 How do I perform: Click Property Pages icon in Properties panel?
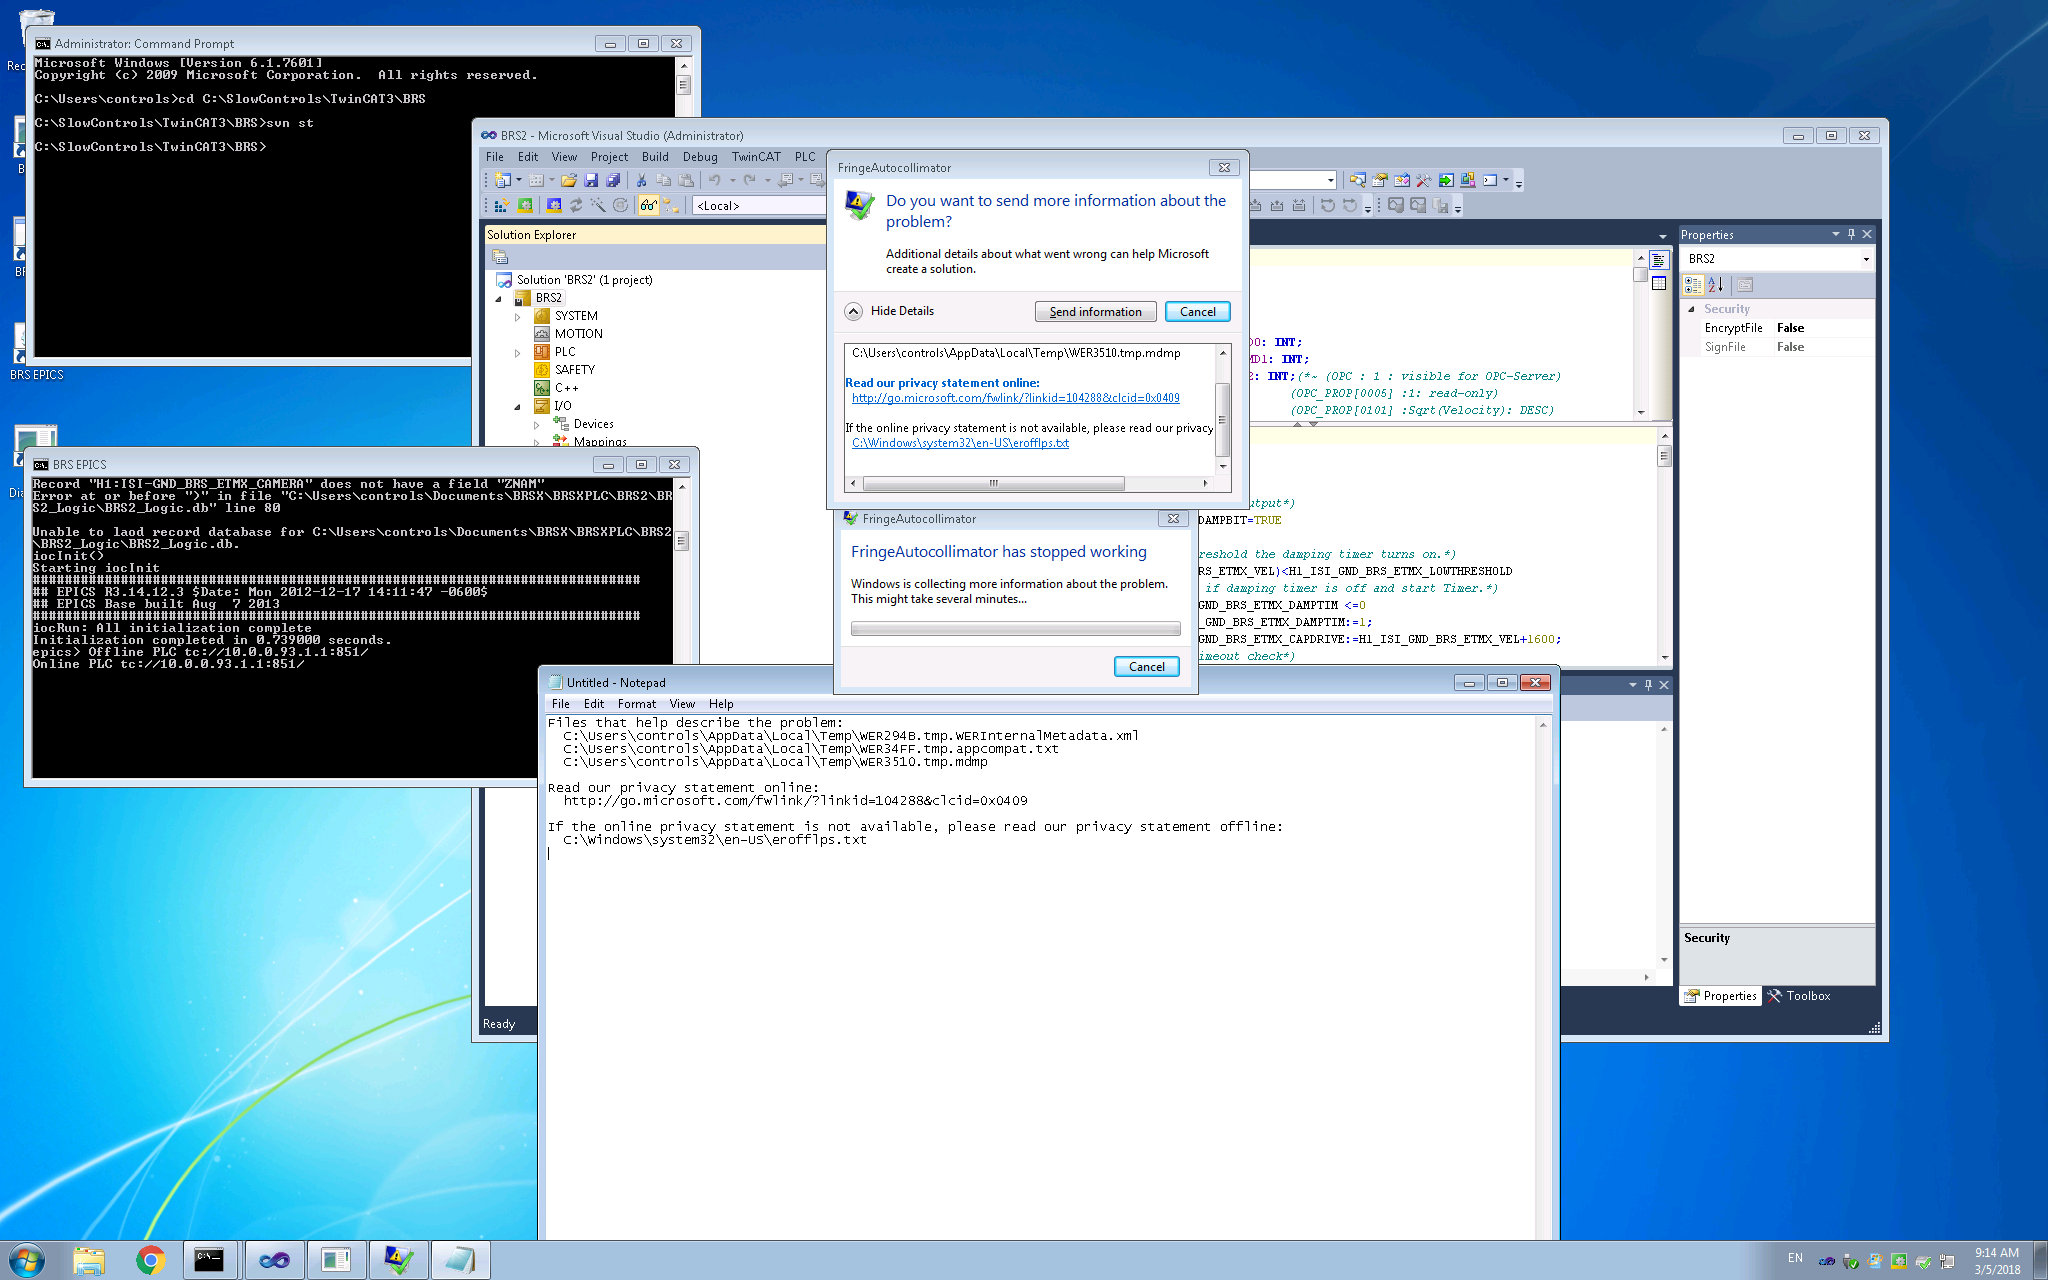tap(1745, 285)
